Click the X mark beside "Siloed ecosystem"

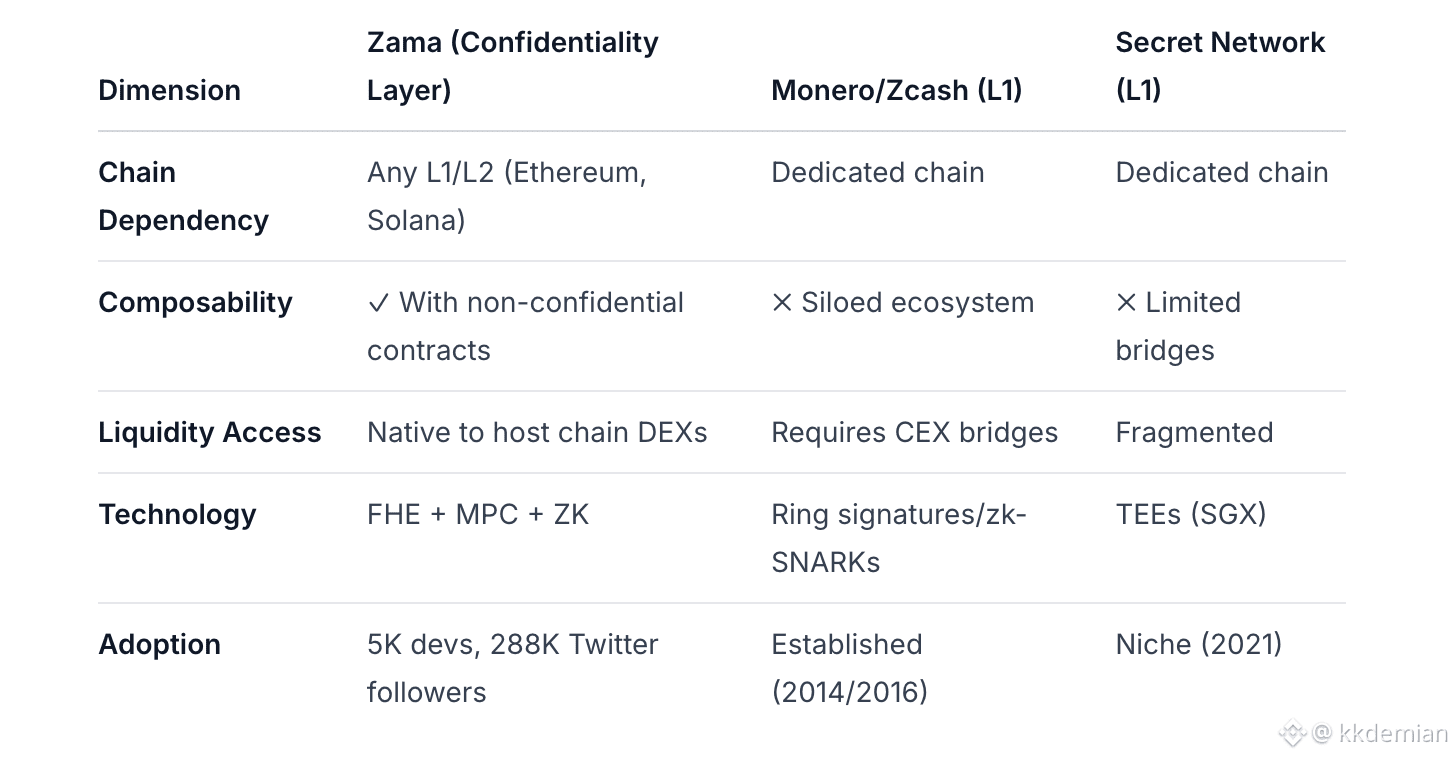pos(782,303)
